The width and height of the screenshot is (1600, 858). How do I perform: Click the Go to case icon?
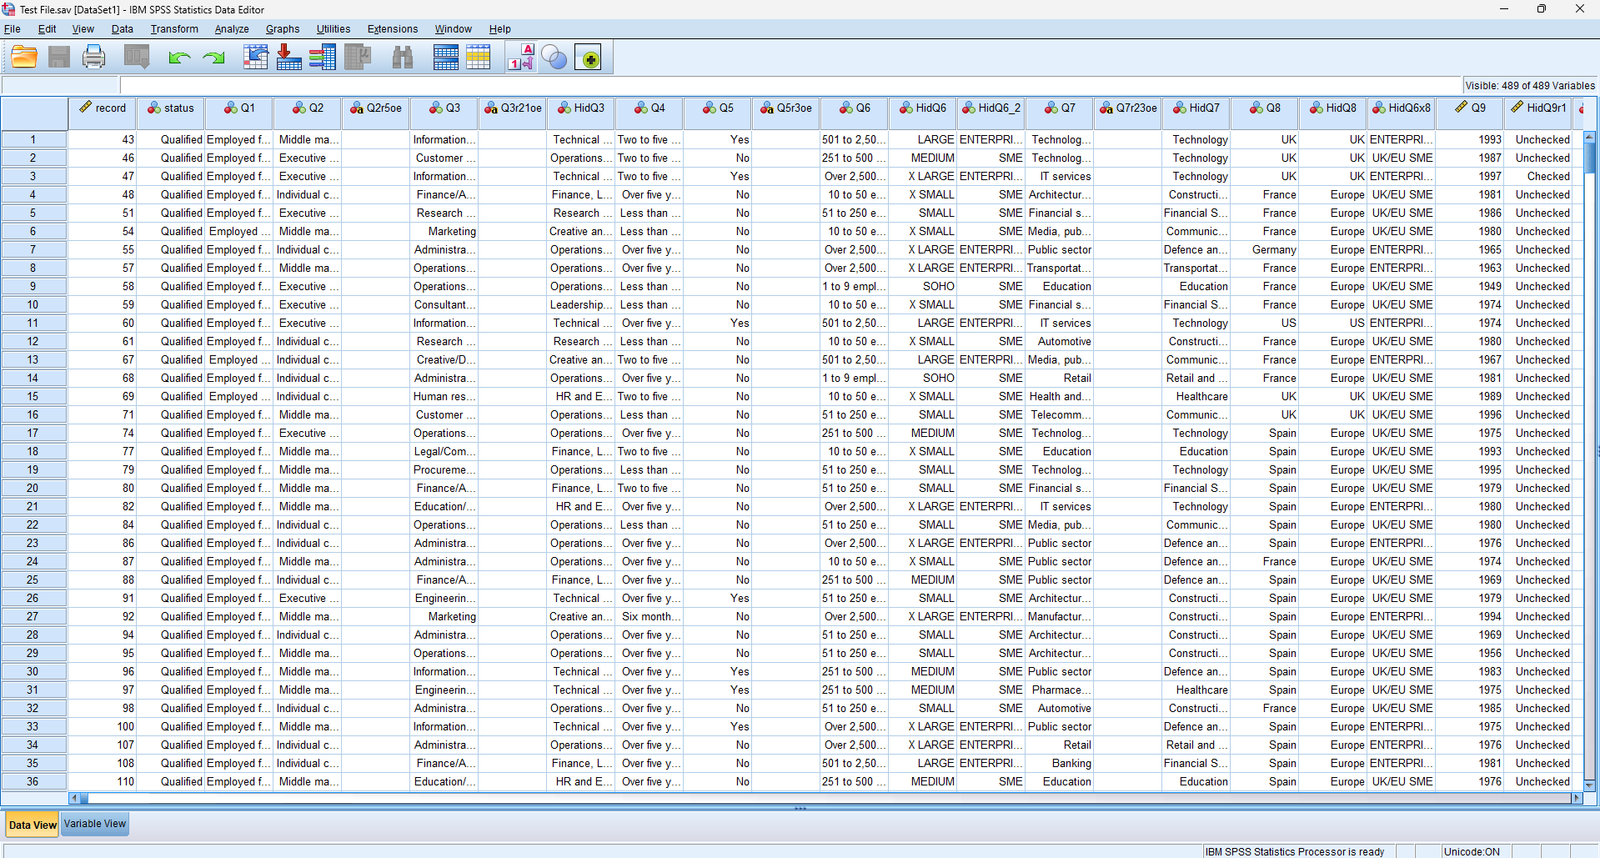[x=256, y=57]
